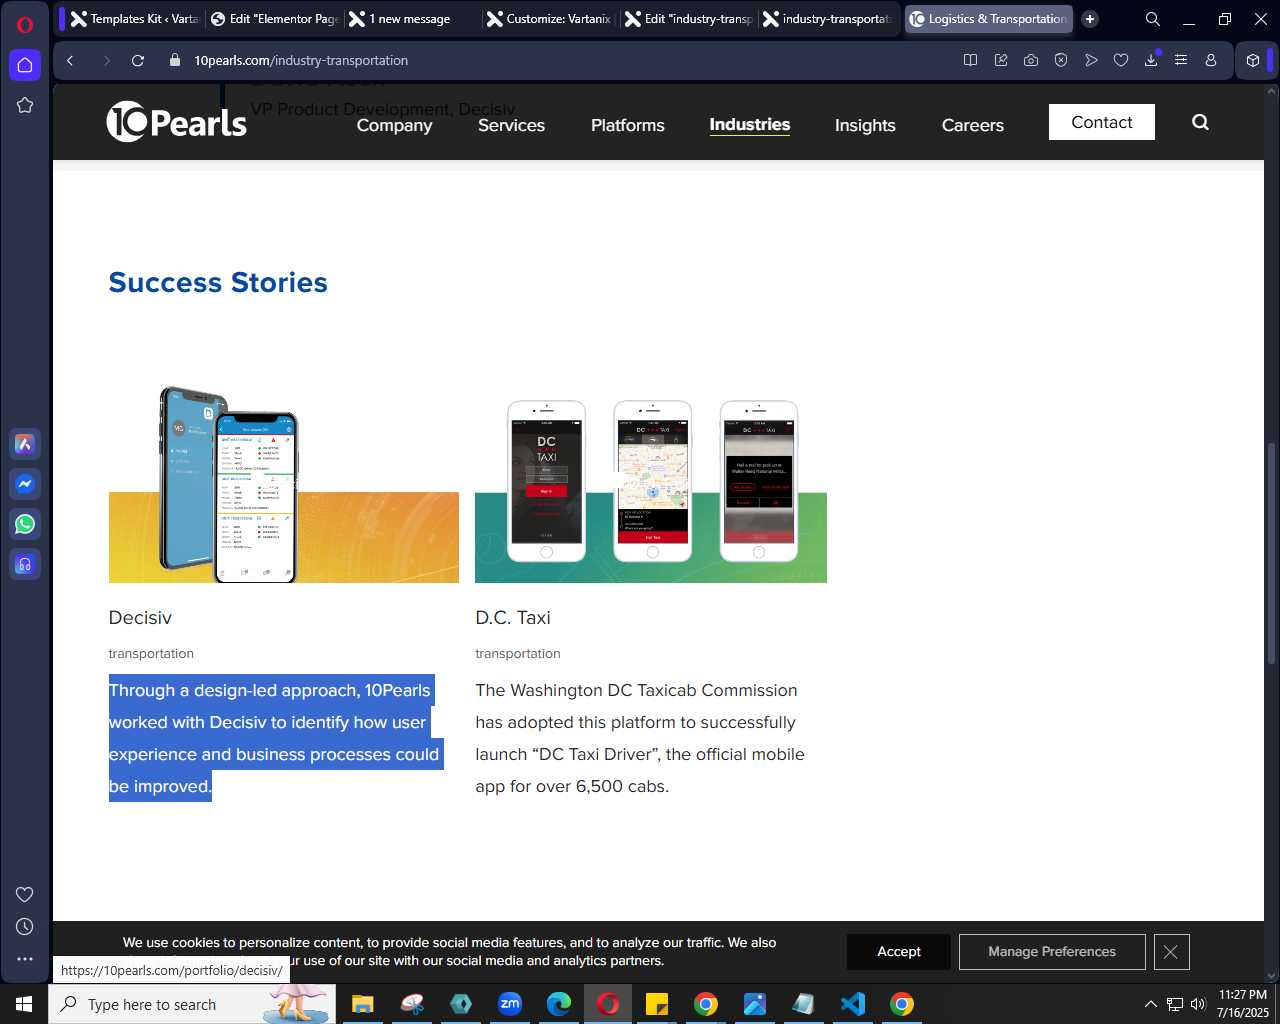The height and width of the screenshot is (1024, 1280).
Task: Open the Opera main menu icon
Action: pyautogui.click(x=25, y=24)
